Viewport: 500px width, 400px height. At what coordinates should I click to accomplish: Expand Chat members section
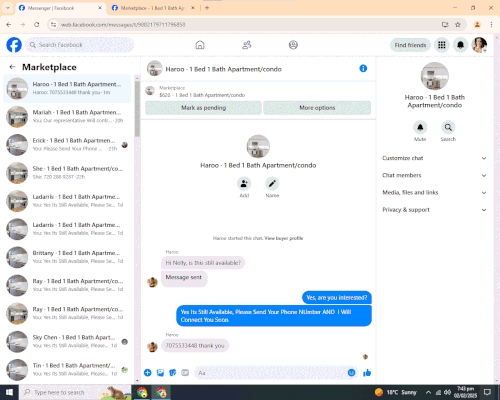pyautogui.click(x=435, y=175)
